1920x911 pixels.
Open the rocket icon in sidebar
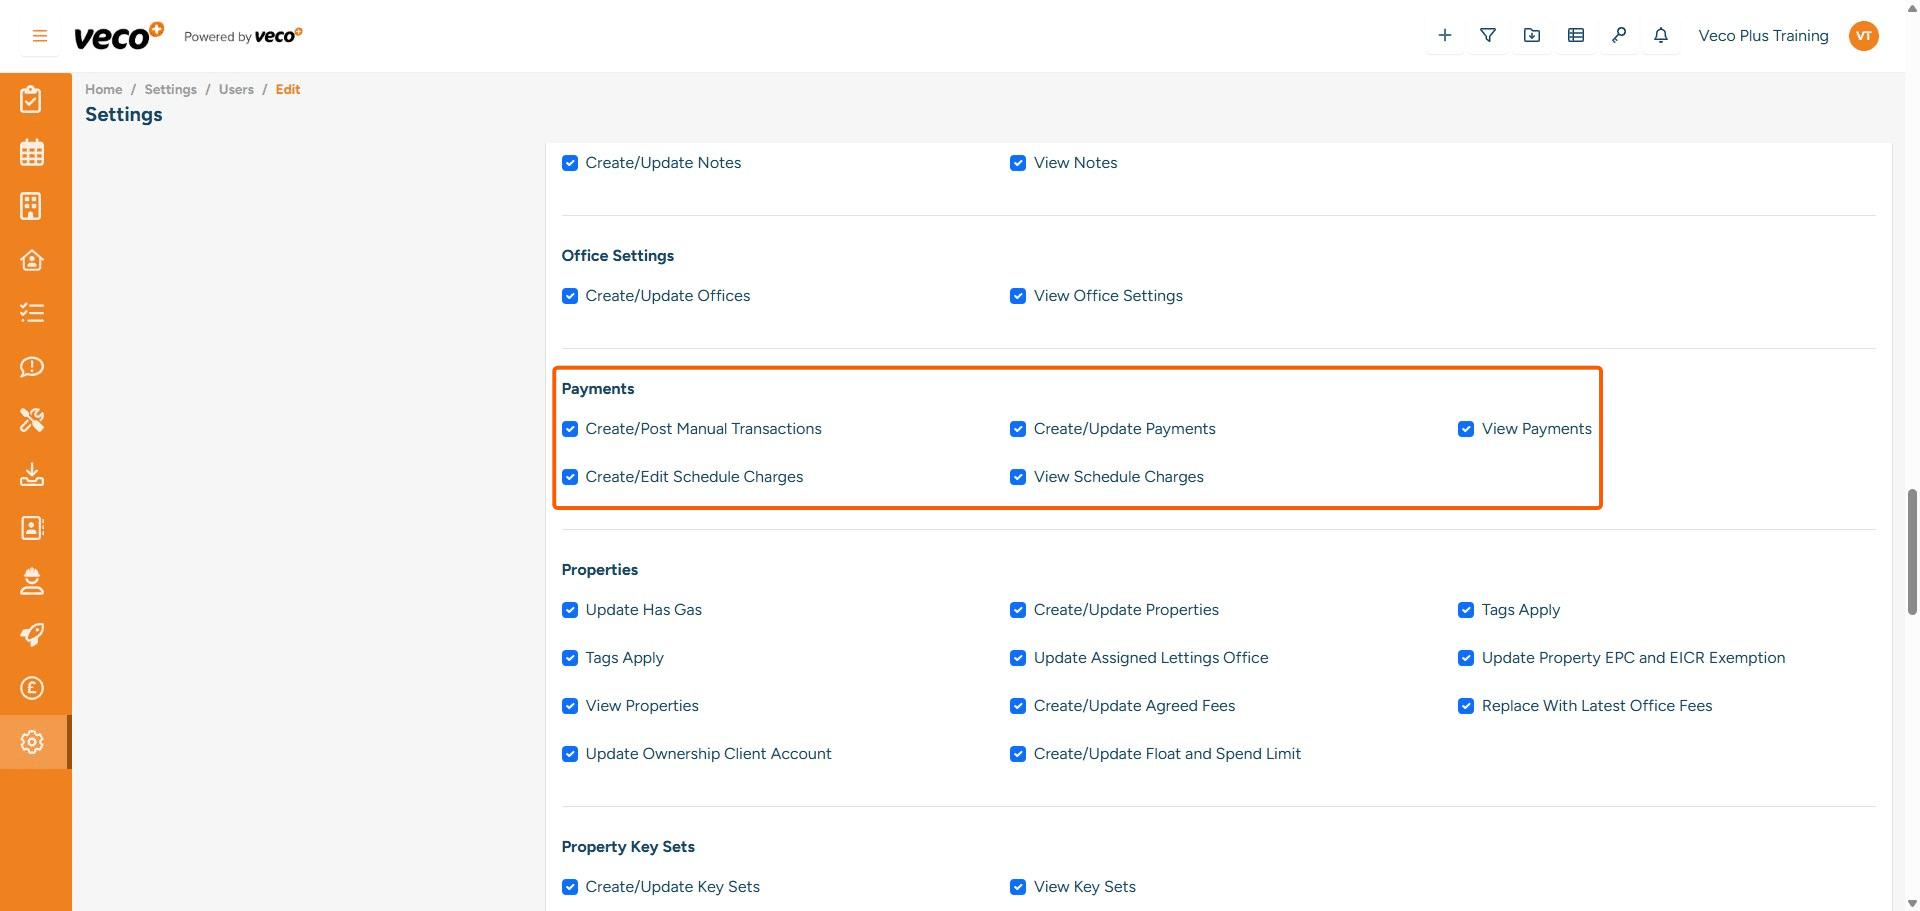pos(32,635)
